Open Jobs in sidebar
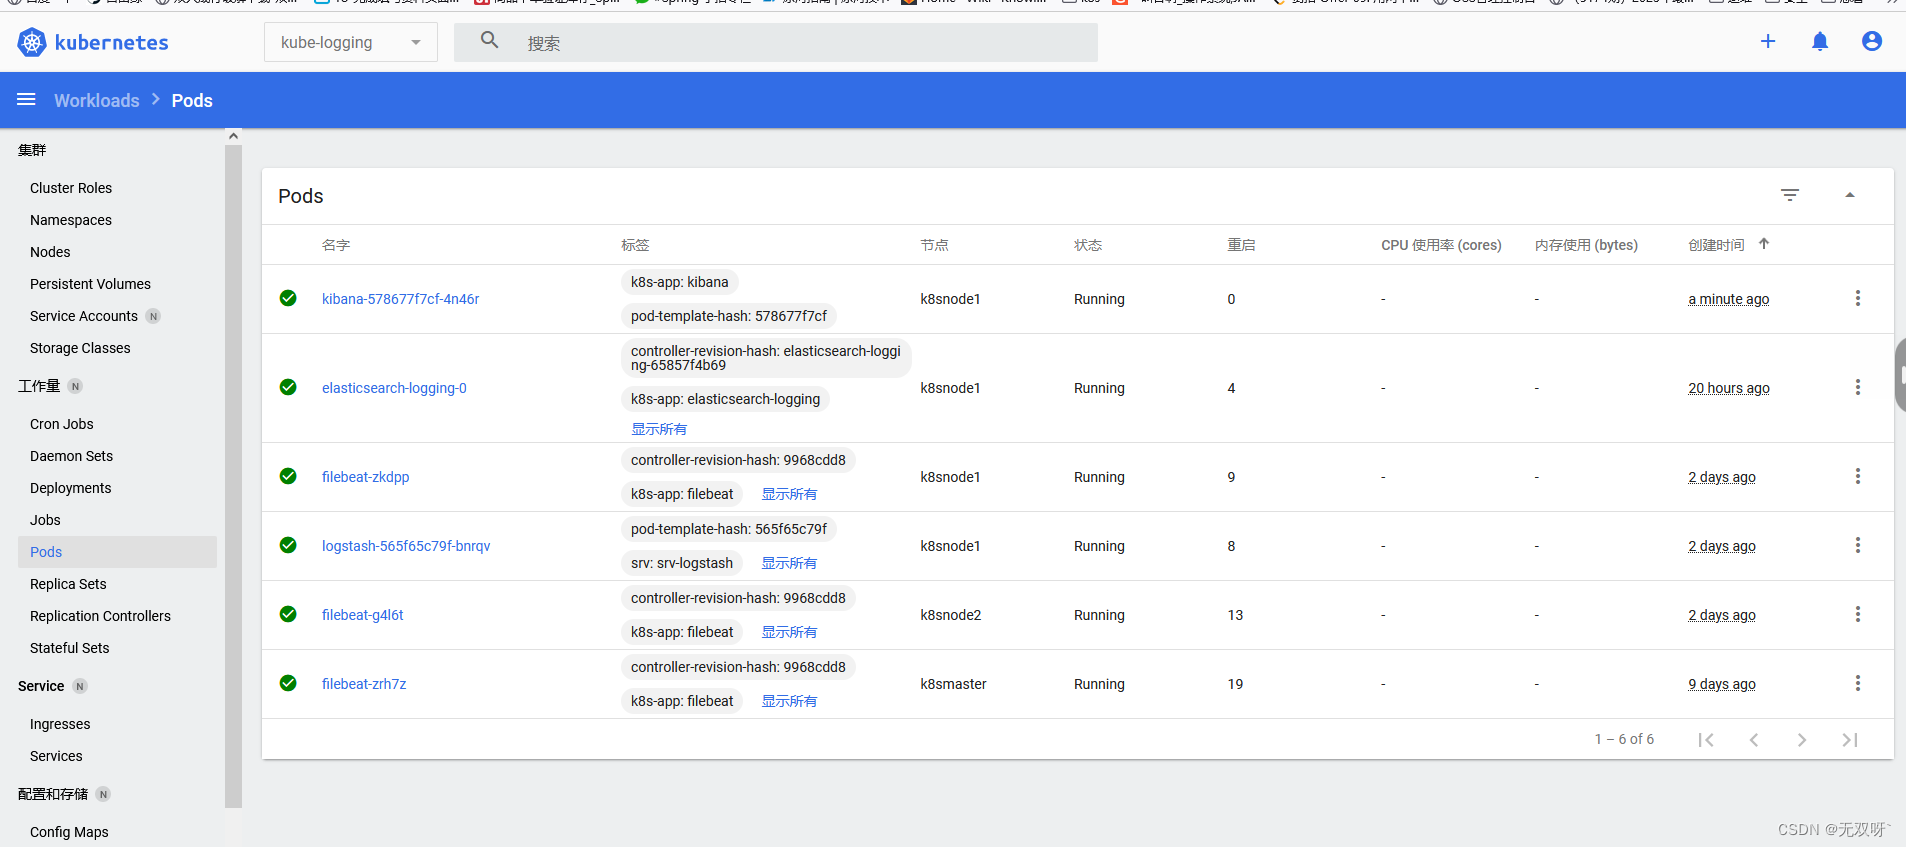The image size is (1906, 847). tap(45, 520)
